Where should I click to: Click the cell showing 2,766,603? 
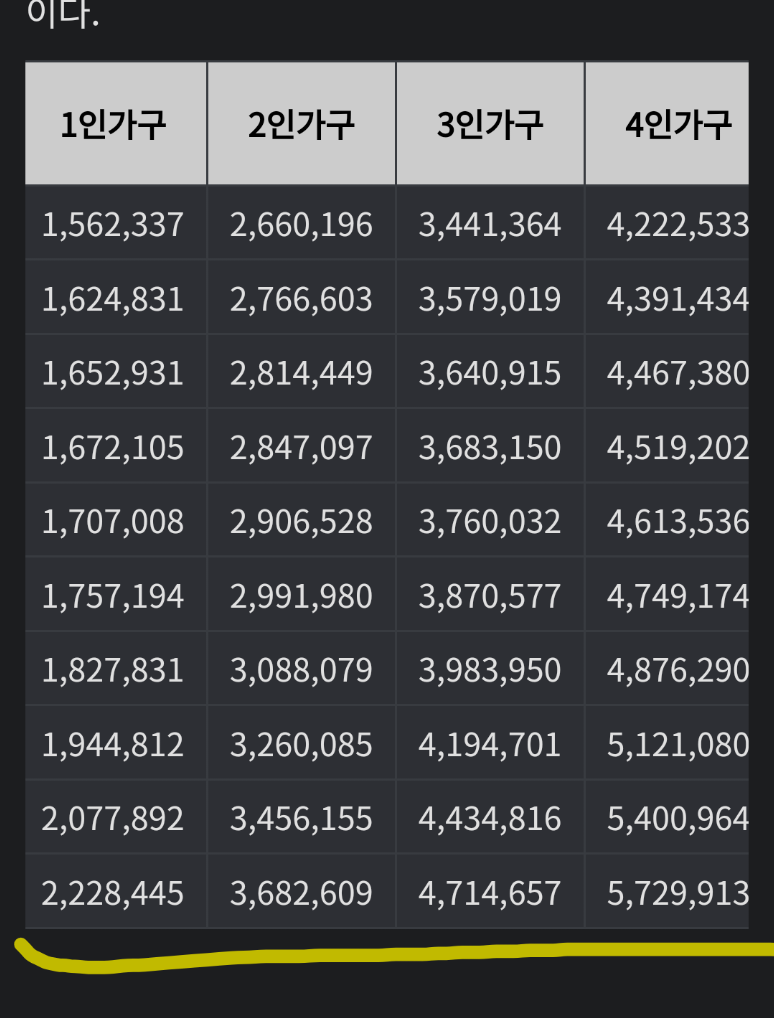301,297
